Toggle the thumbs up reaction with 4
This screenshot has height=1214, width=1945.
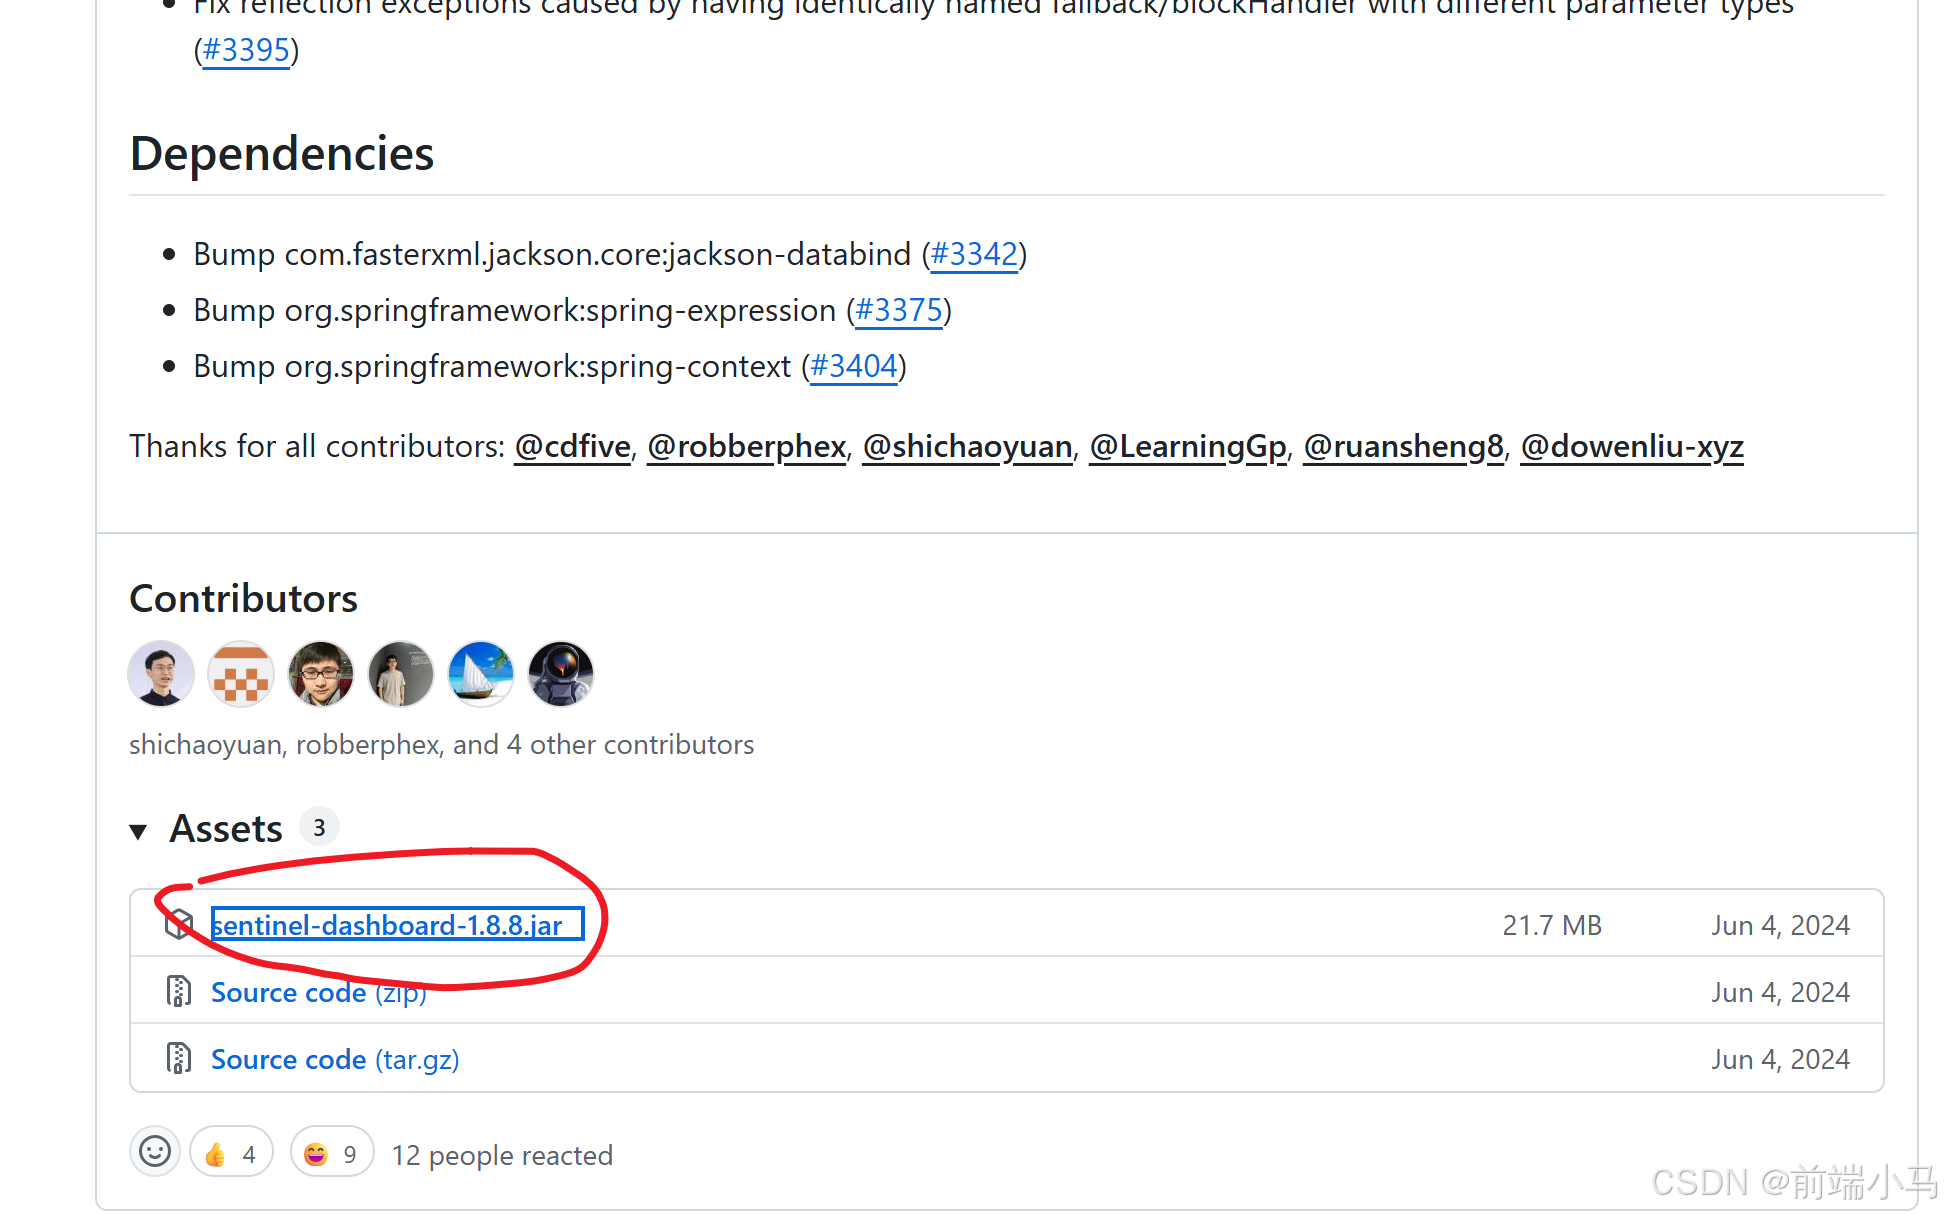[231, 1152]
